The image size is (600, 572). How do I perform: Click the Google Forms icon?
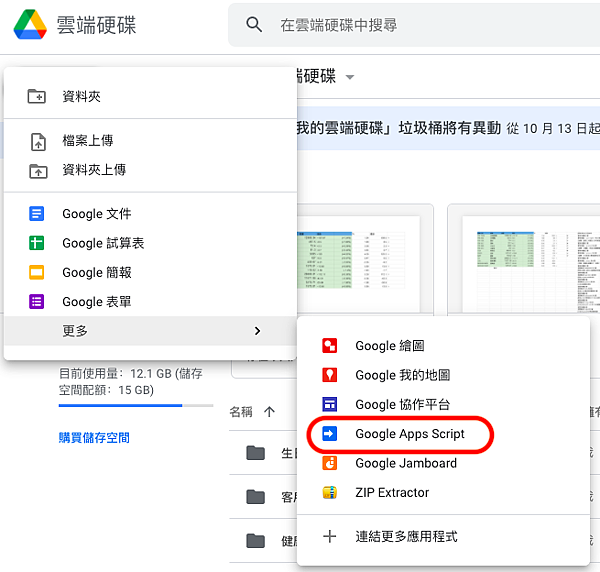[37, 301]
